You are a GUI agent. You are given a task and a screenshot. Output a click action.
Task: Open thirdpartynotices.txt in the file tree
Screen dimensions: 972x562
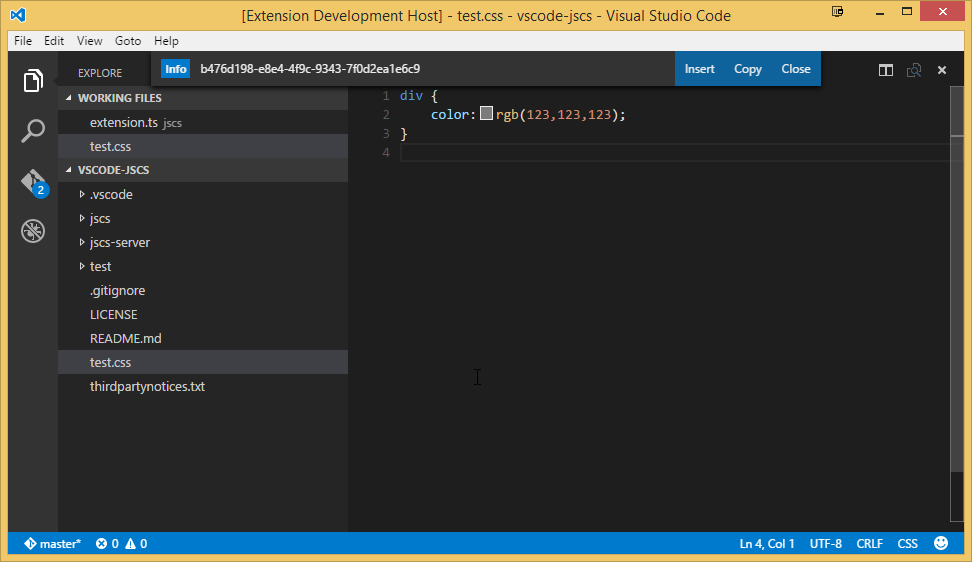coord(203,386)
